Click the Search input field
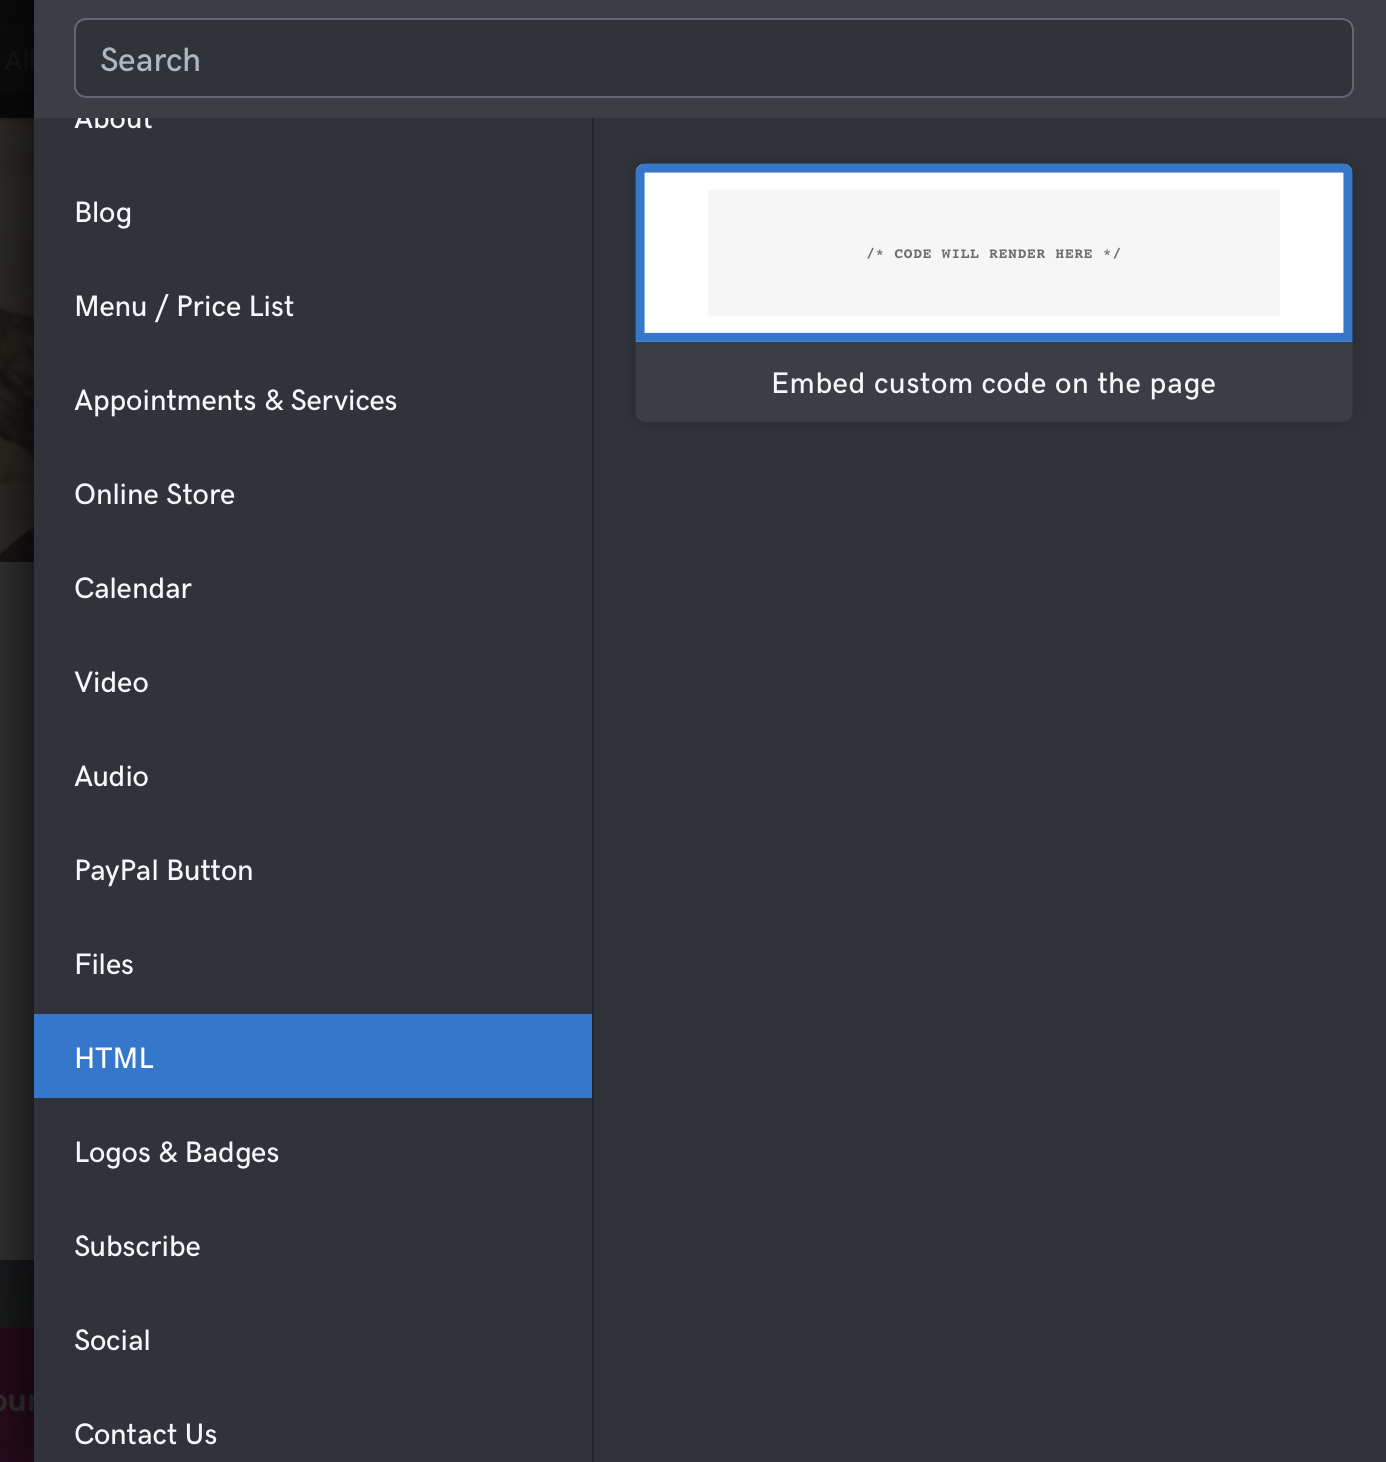 coord(713,59)
